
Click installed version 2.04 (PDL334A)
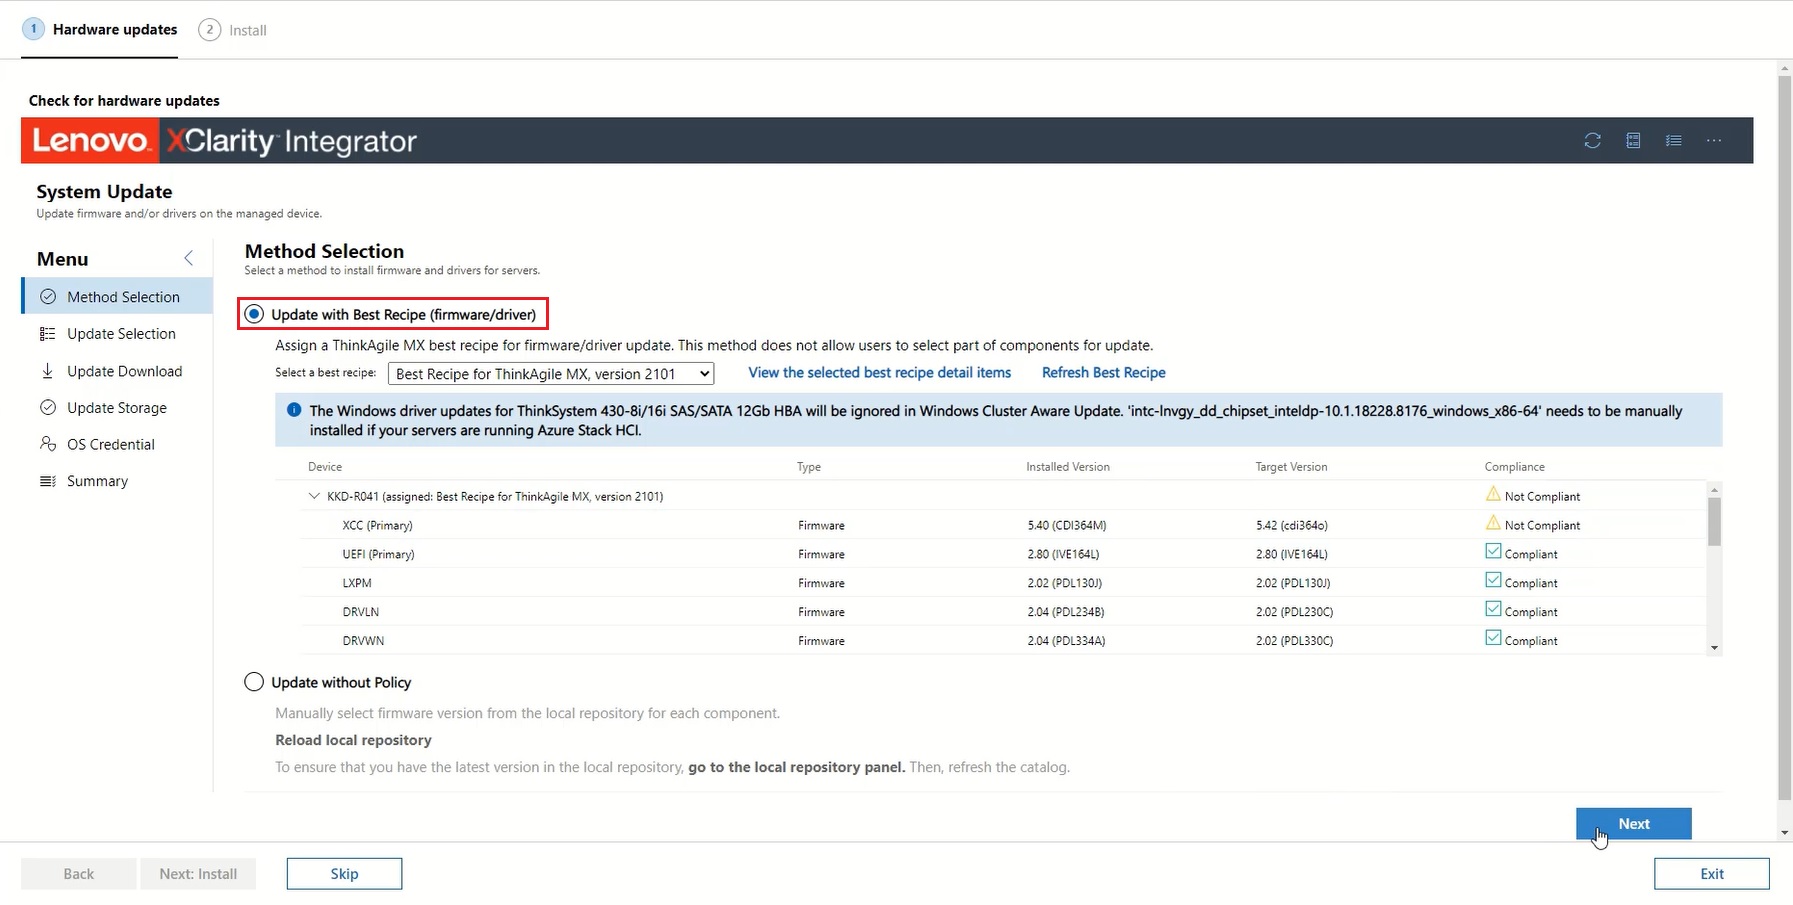coord(1066,641)
